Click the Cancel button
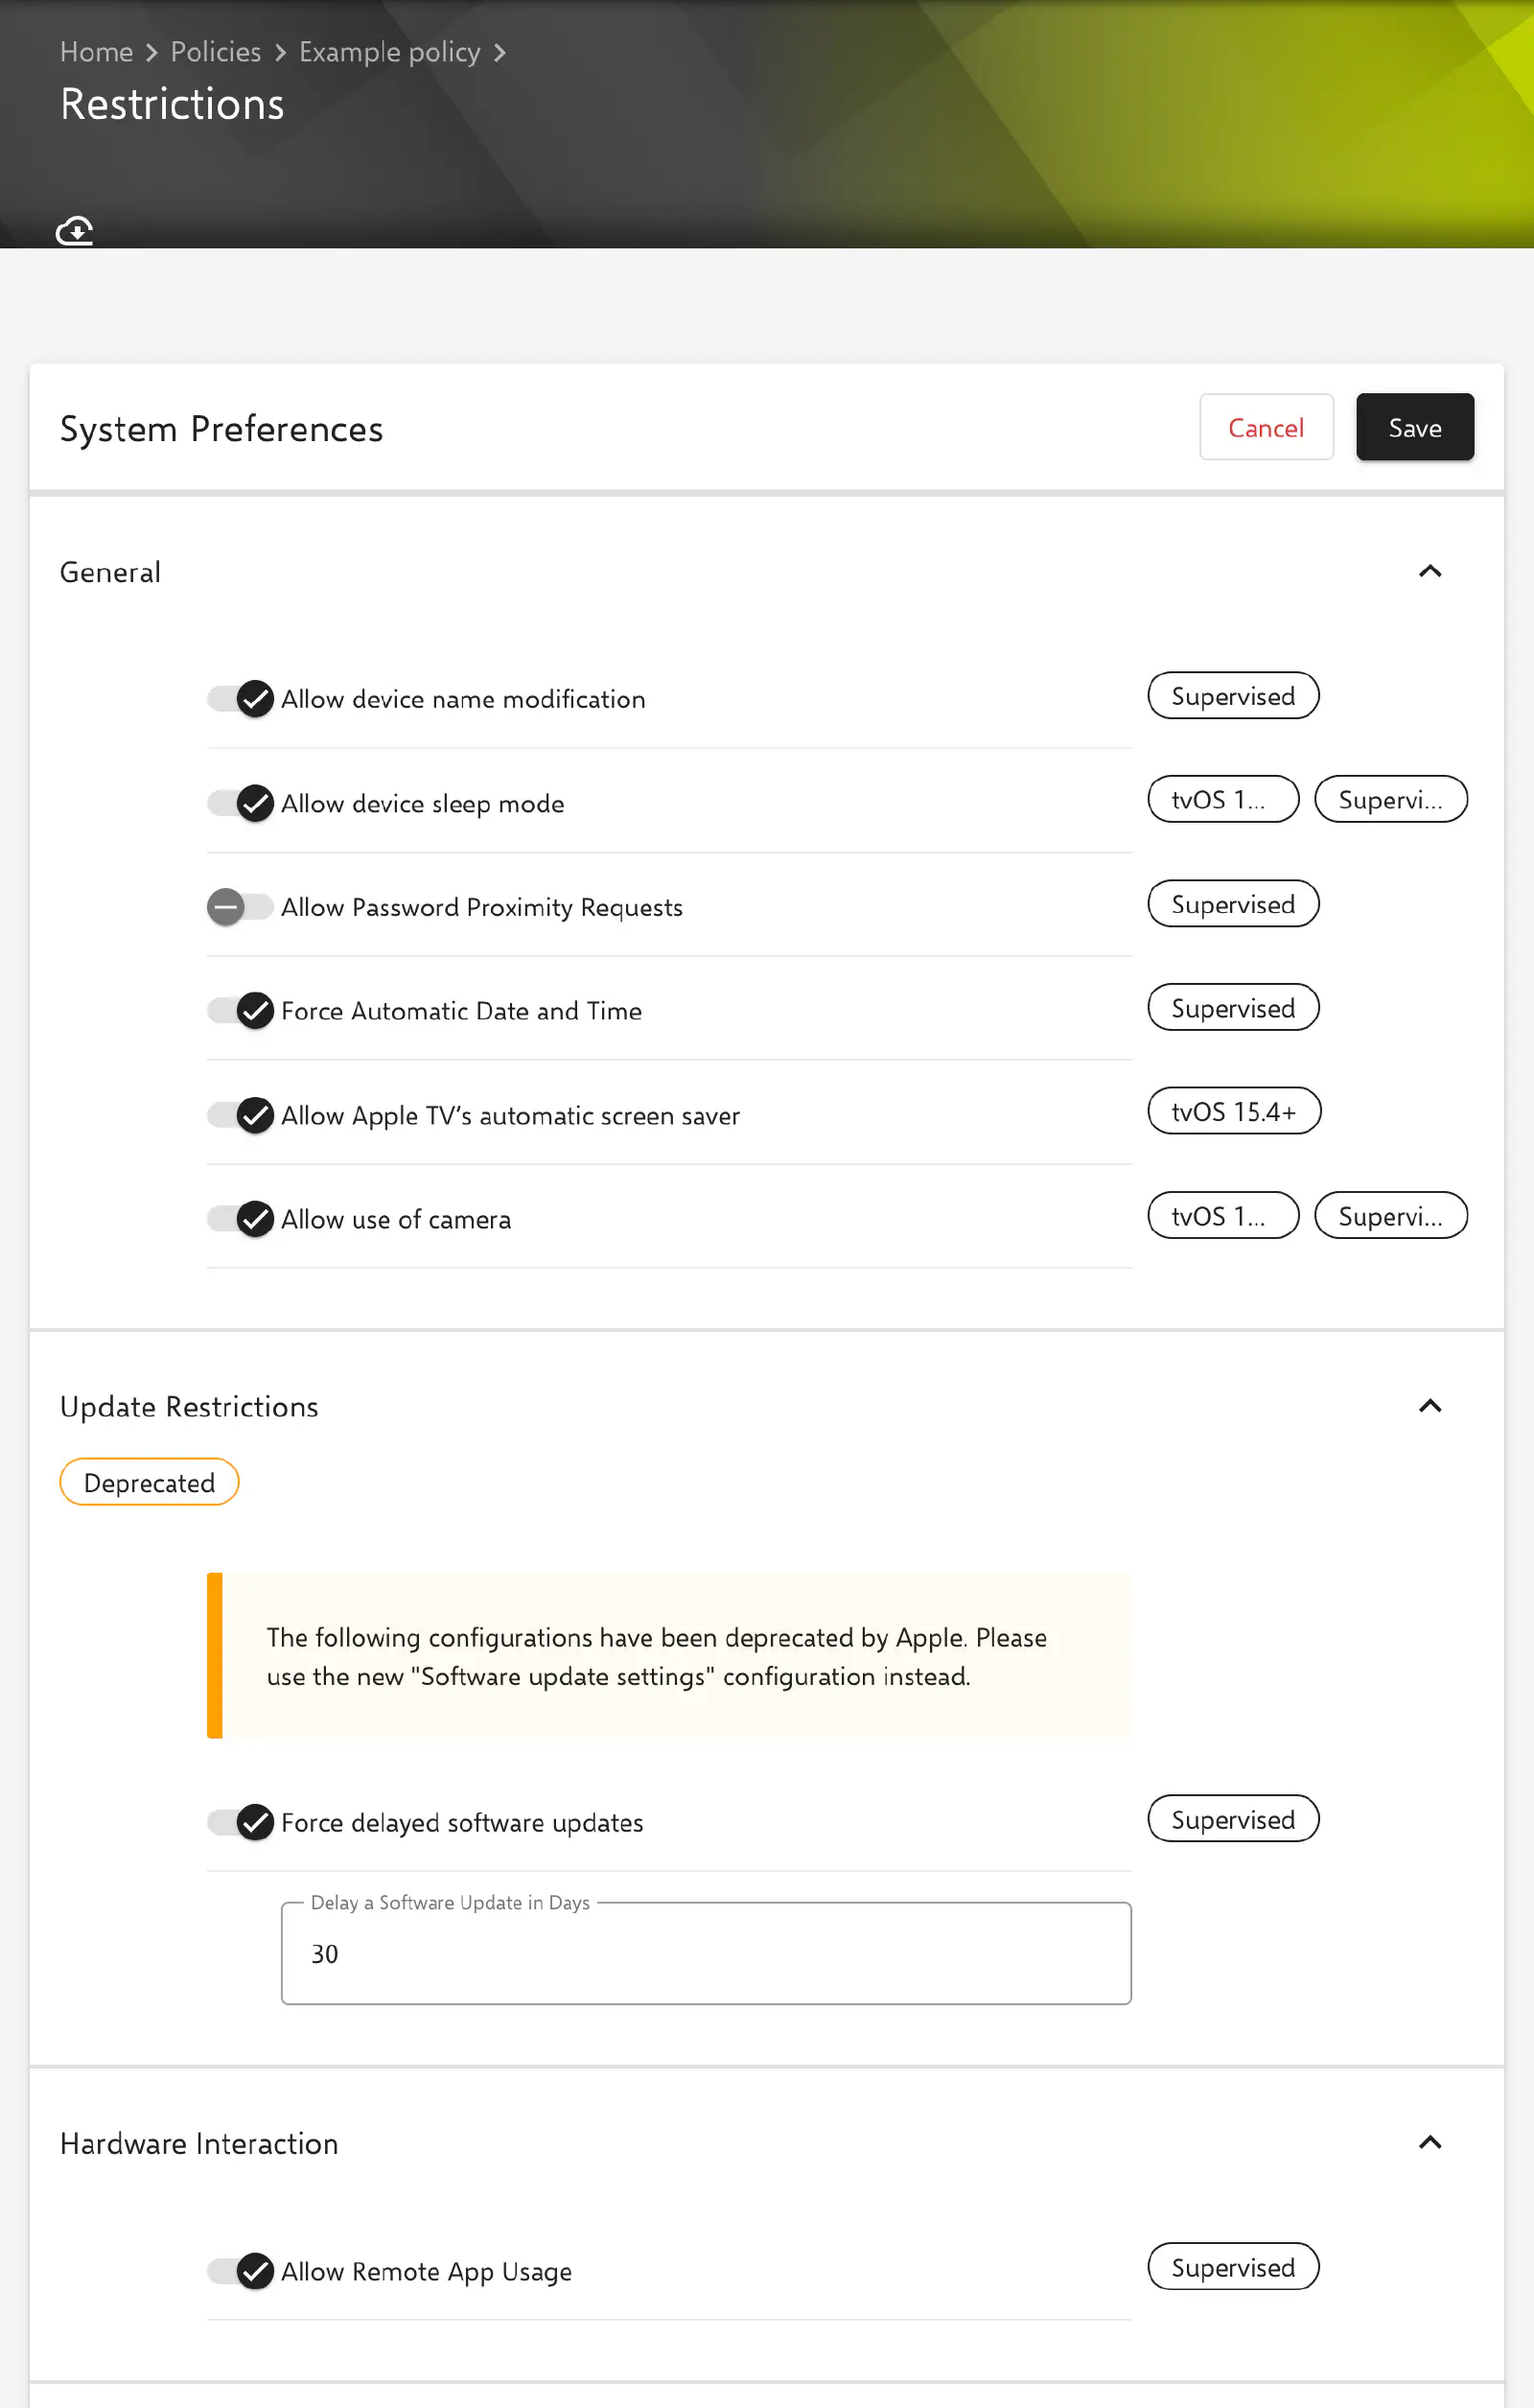Image resolution: width=1534 pixels, height=2408 pixels. point(1266,427)
